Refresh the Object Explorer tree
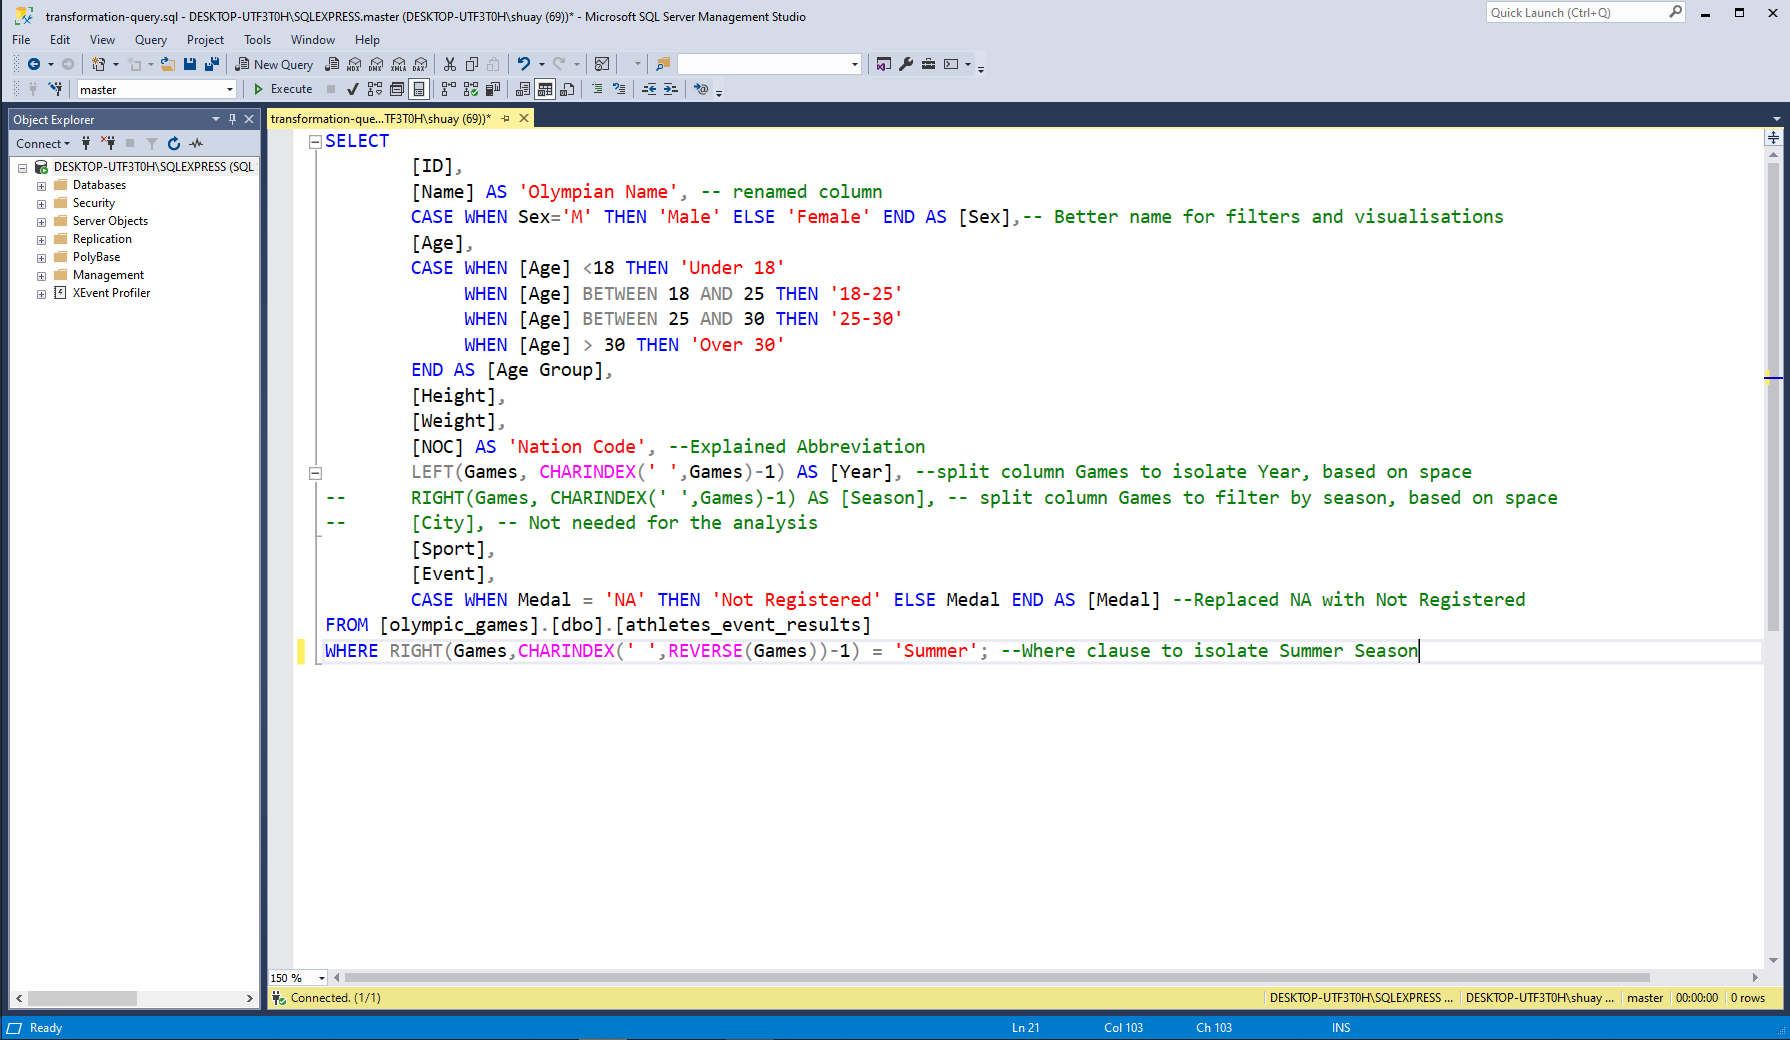1790x1040 pixels. pyautogui.click(x=174, y=143)
